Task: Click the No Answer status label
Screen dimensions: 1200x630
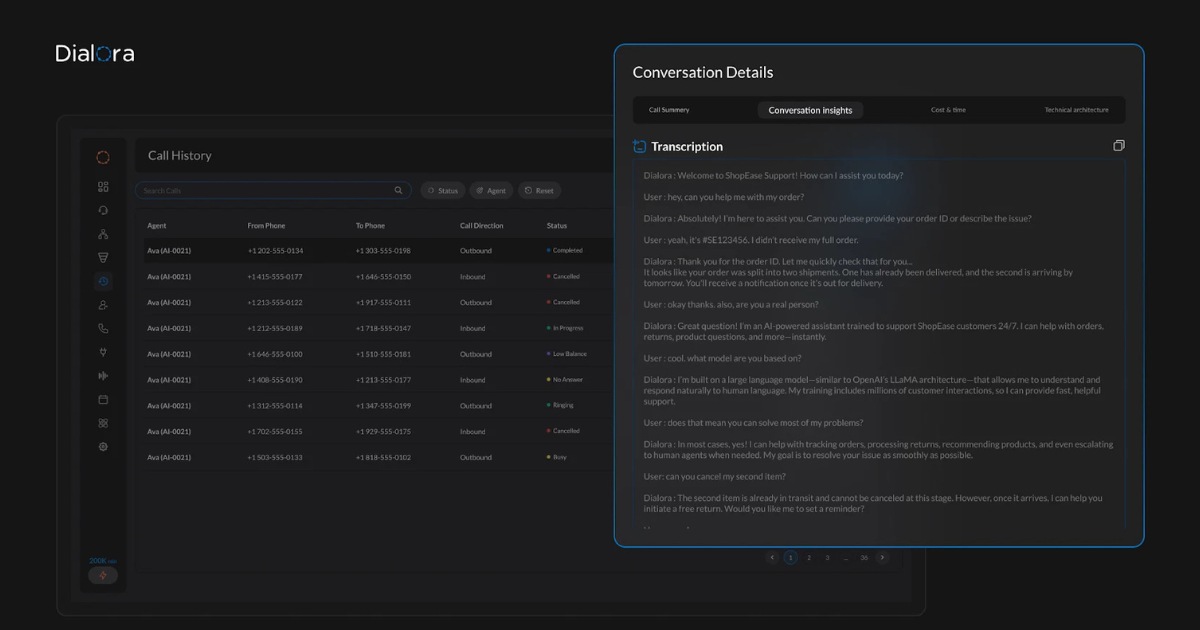Action: [x=567, y=380]
